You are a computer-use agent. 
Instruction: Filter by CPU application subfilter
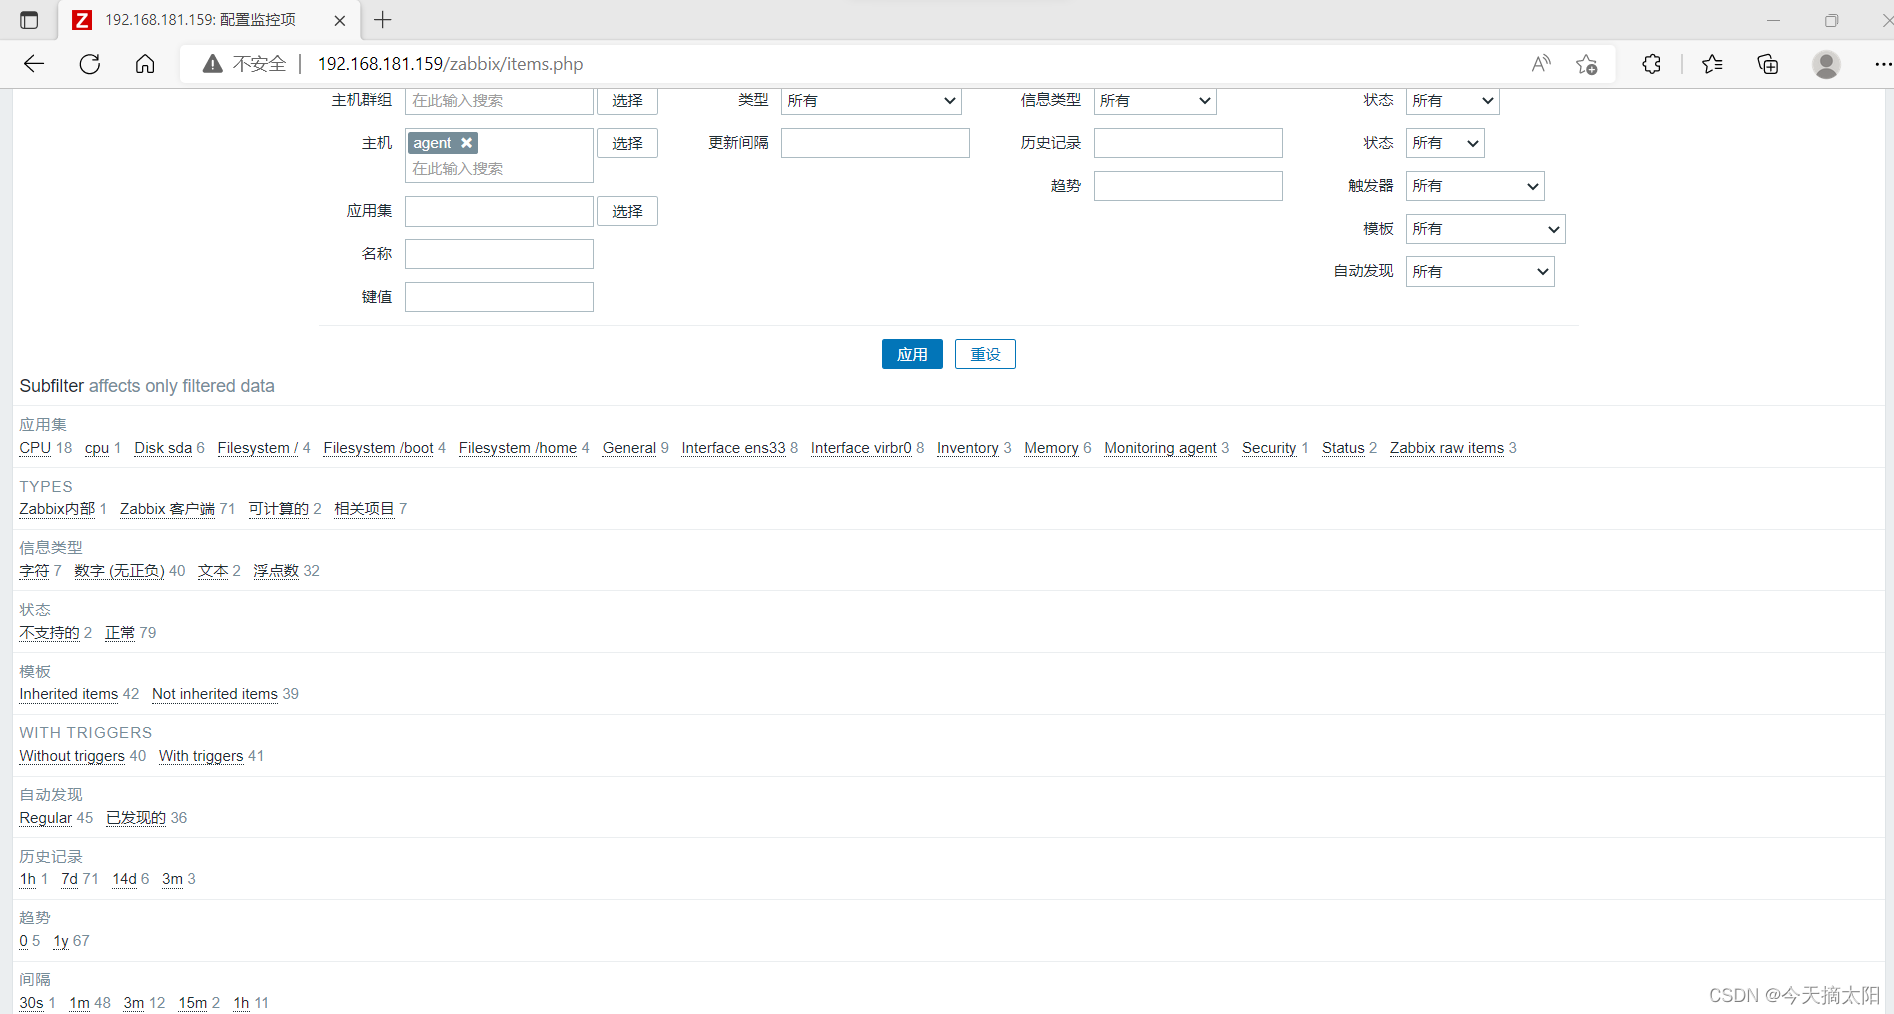point(35,448)
